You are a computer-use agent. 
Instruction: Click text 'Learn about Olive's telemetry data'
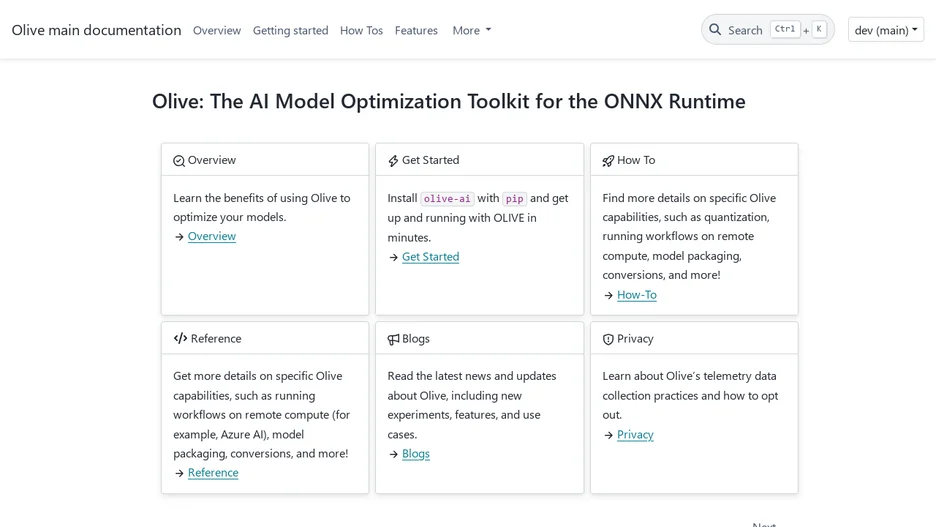coord(689,376)
